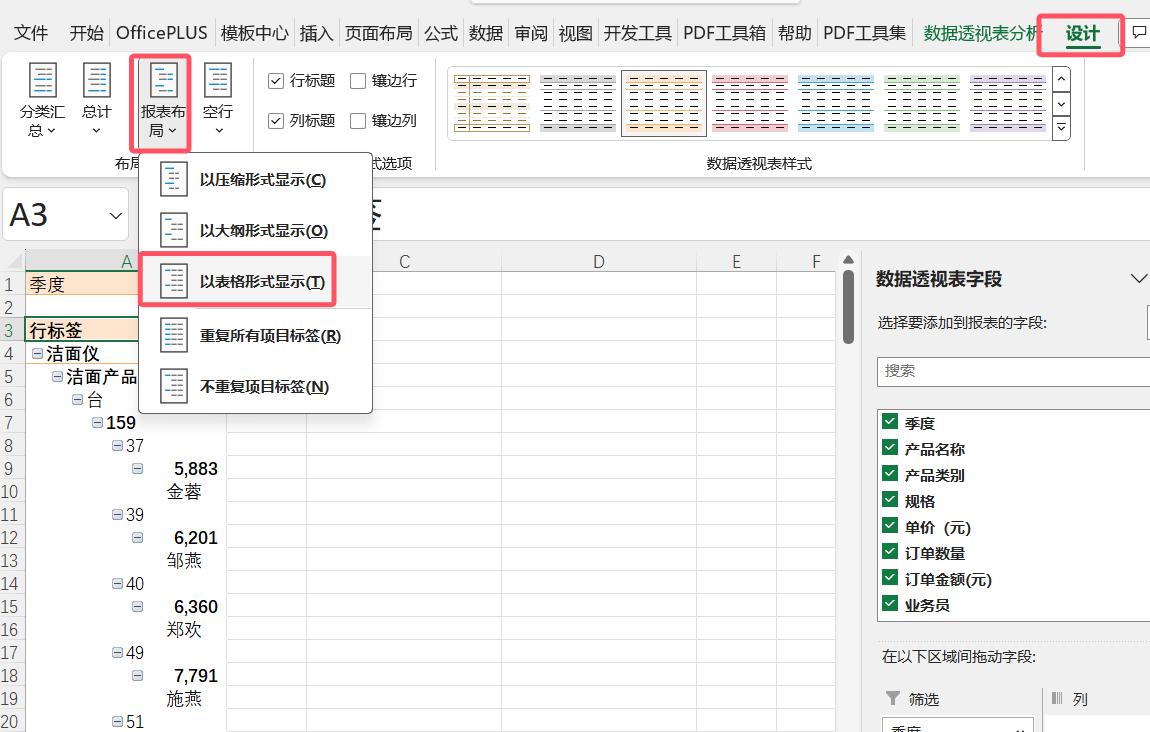Switch to the 插入 tab
The width and height of the screenshot is (1150, 732).
[316, 33]
